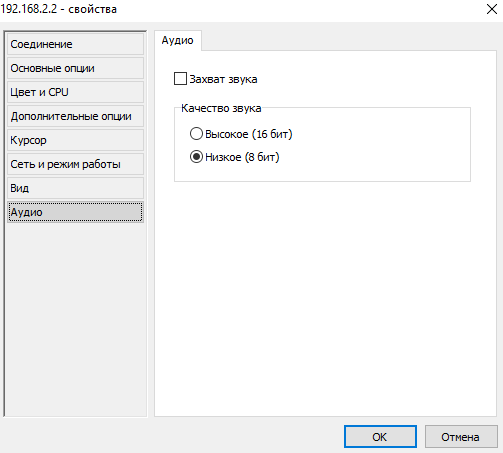503x453 pixels.
Task: Open Дополнительные опции in sidebar
Action: pyautogui.click(x=75, y=116)
